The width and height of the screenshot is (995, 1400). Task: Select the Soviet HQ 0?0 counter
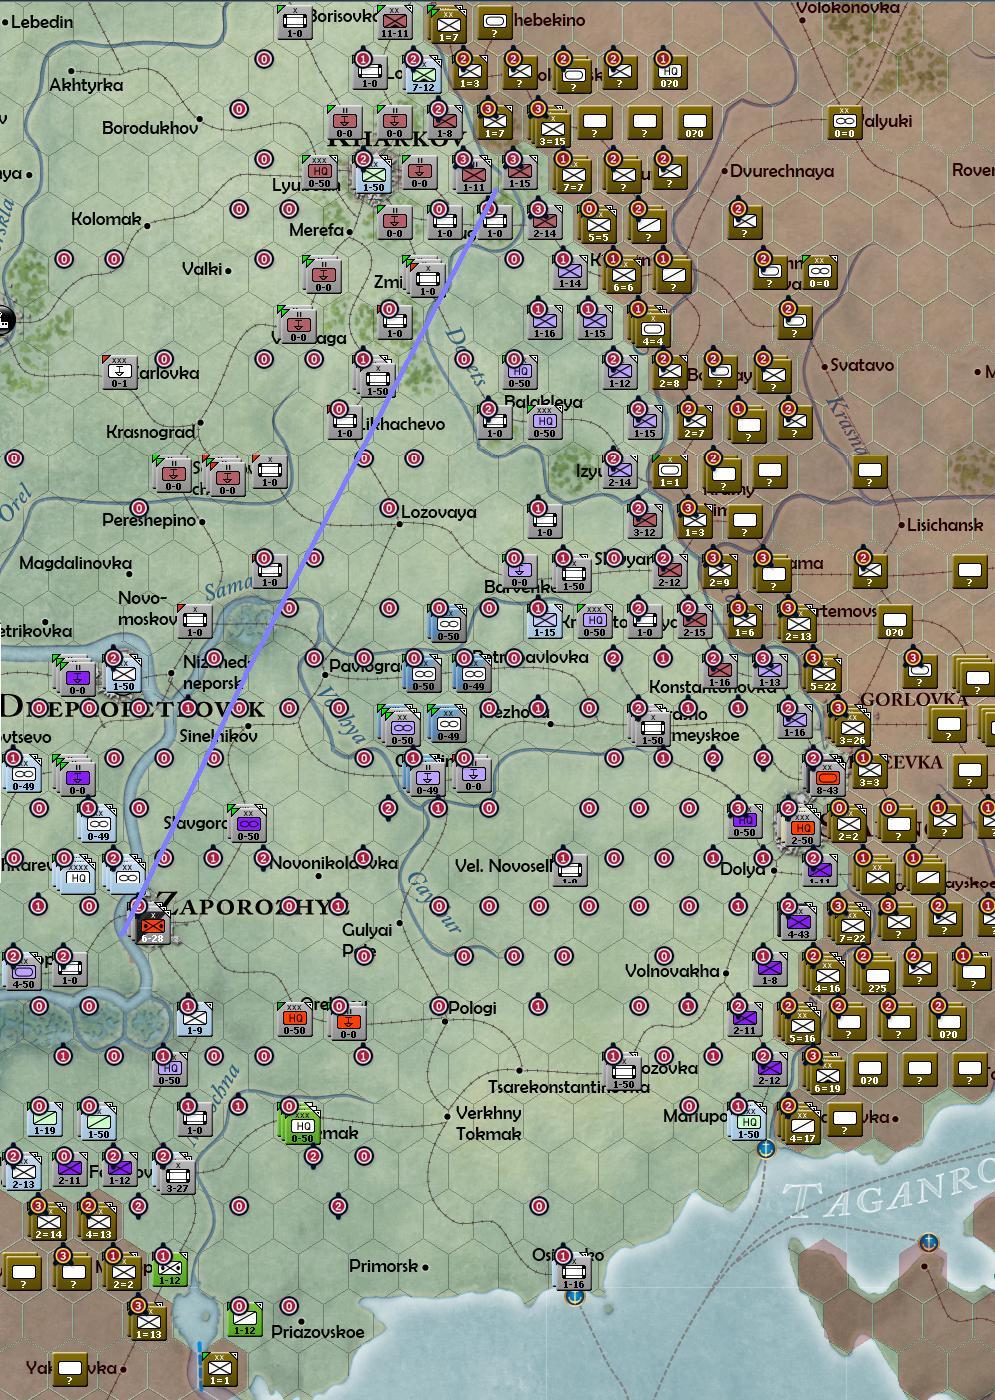pyautogui.click(x=669, y=72)
